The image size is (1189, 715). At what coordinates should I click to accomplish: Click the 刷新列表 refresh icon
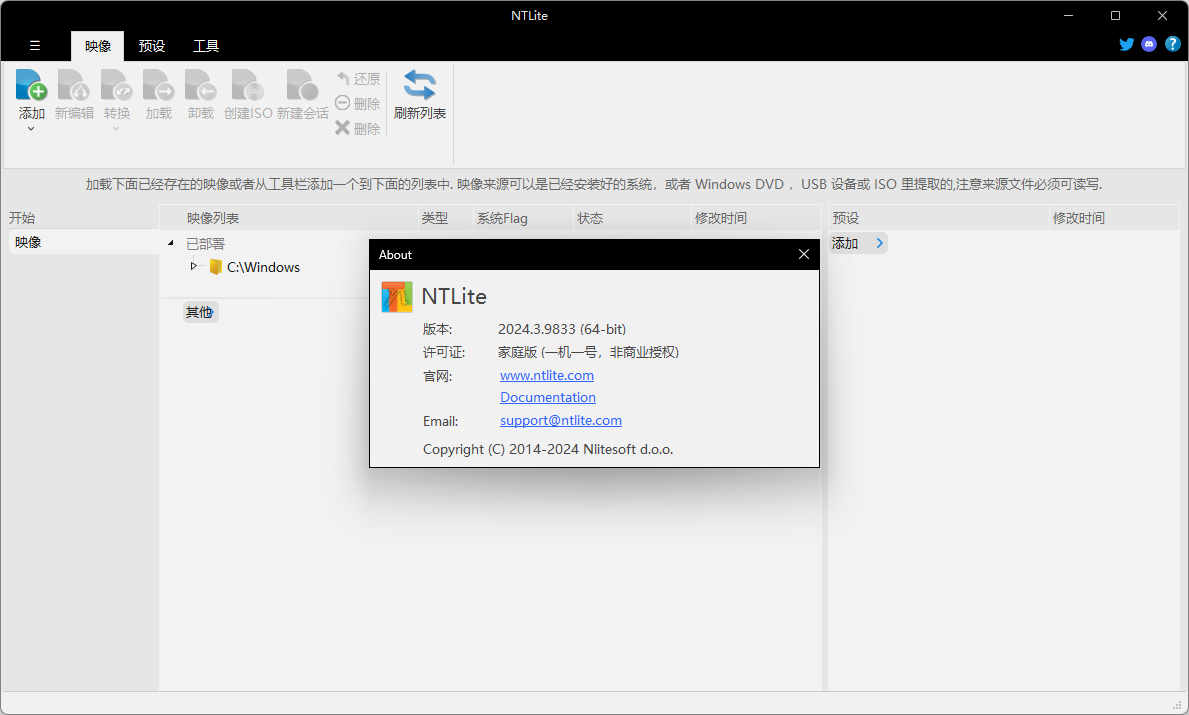click(419, 85)
